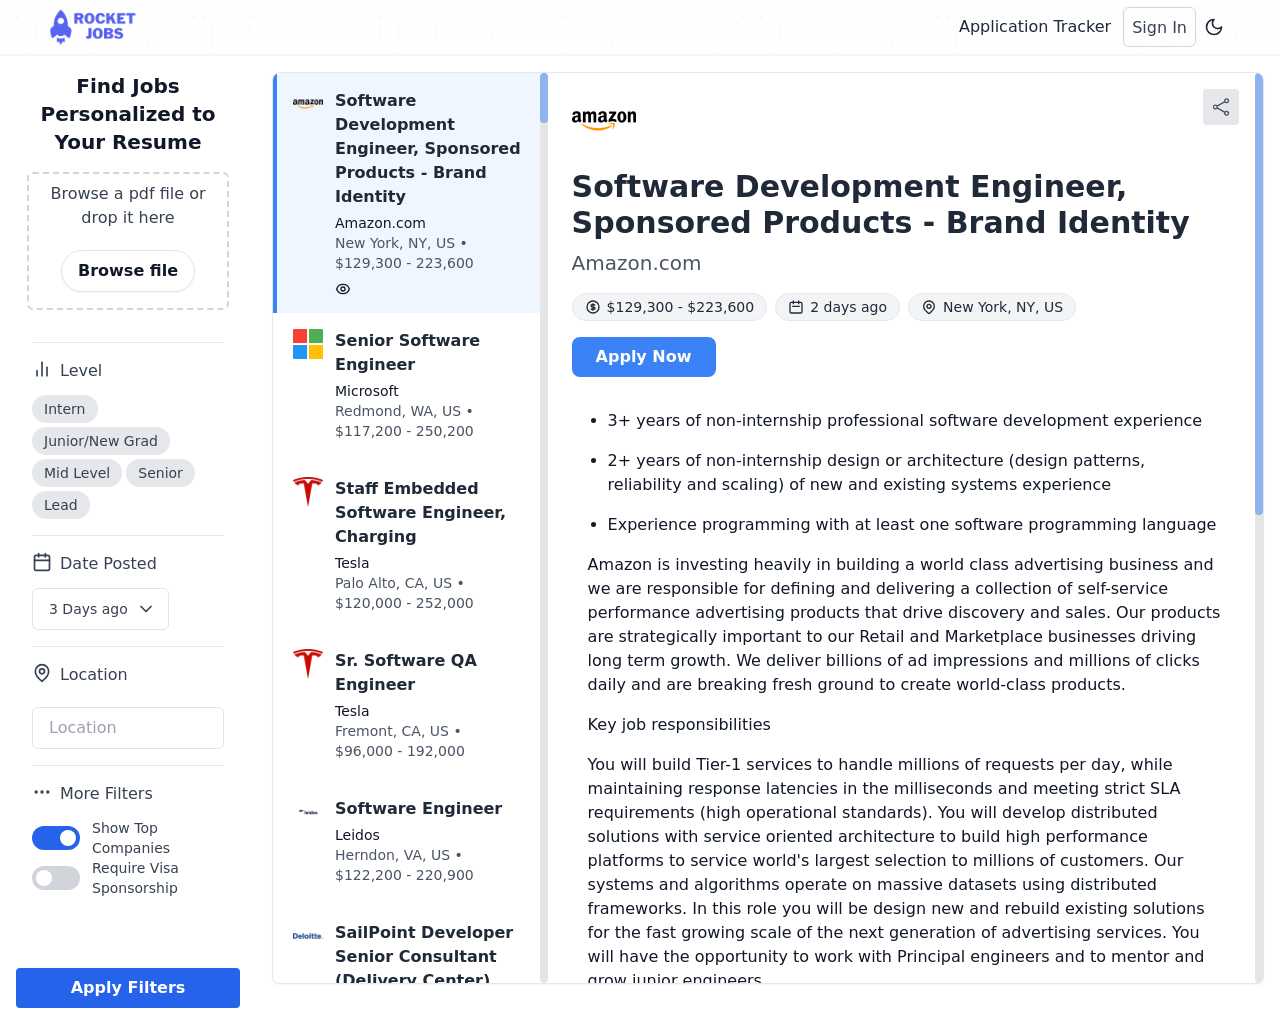This screenshot has width=1280, height=1024.
Task: Select the Intern level filter
Action: pyautogui.click(x=65, y=409)
